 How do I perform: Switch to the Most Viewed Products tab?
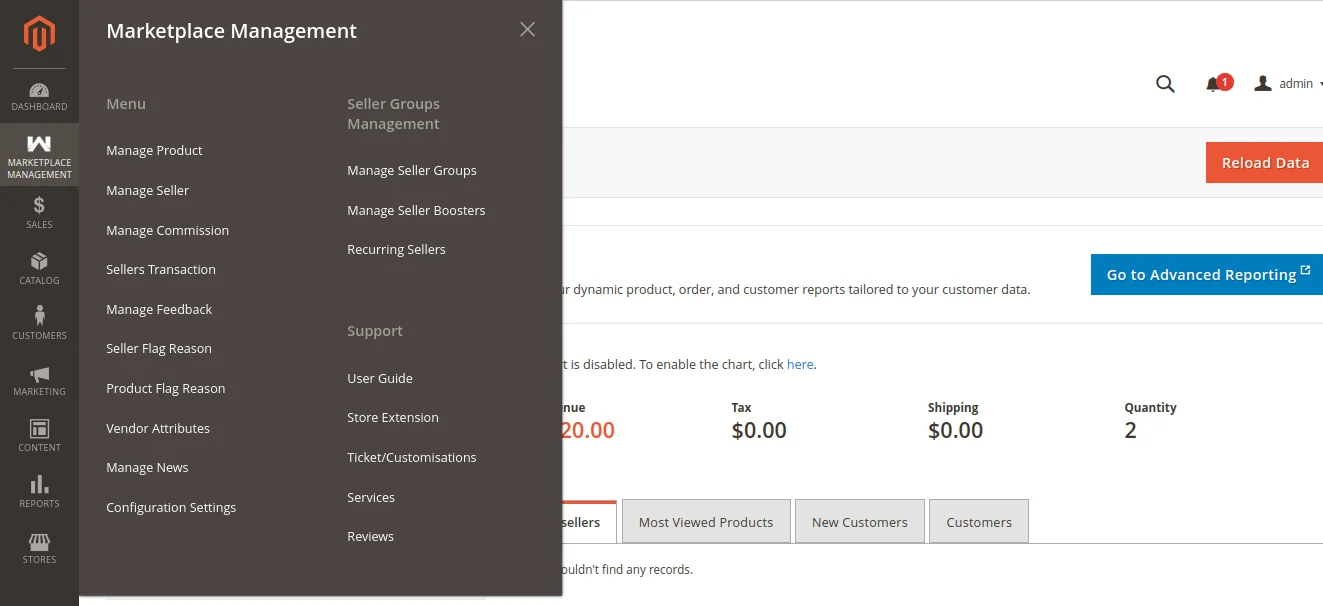click(706, 521)
